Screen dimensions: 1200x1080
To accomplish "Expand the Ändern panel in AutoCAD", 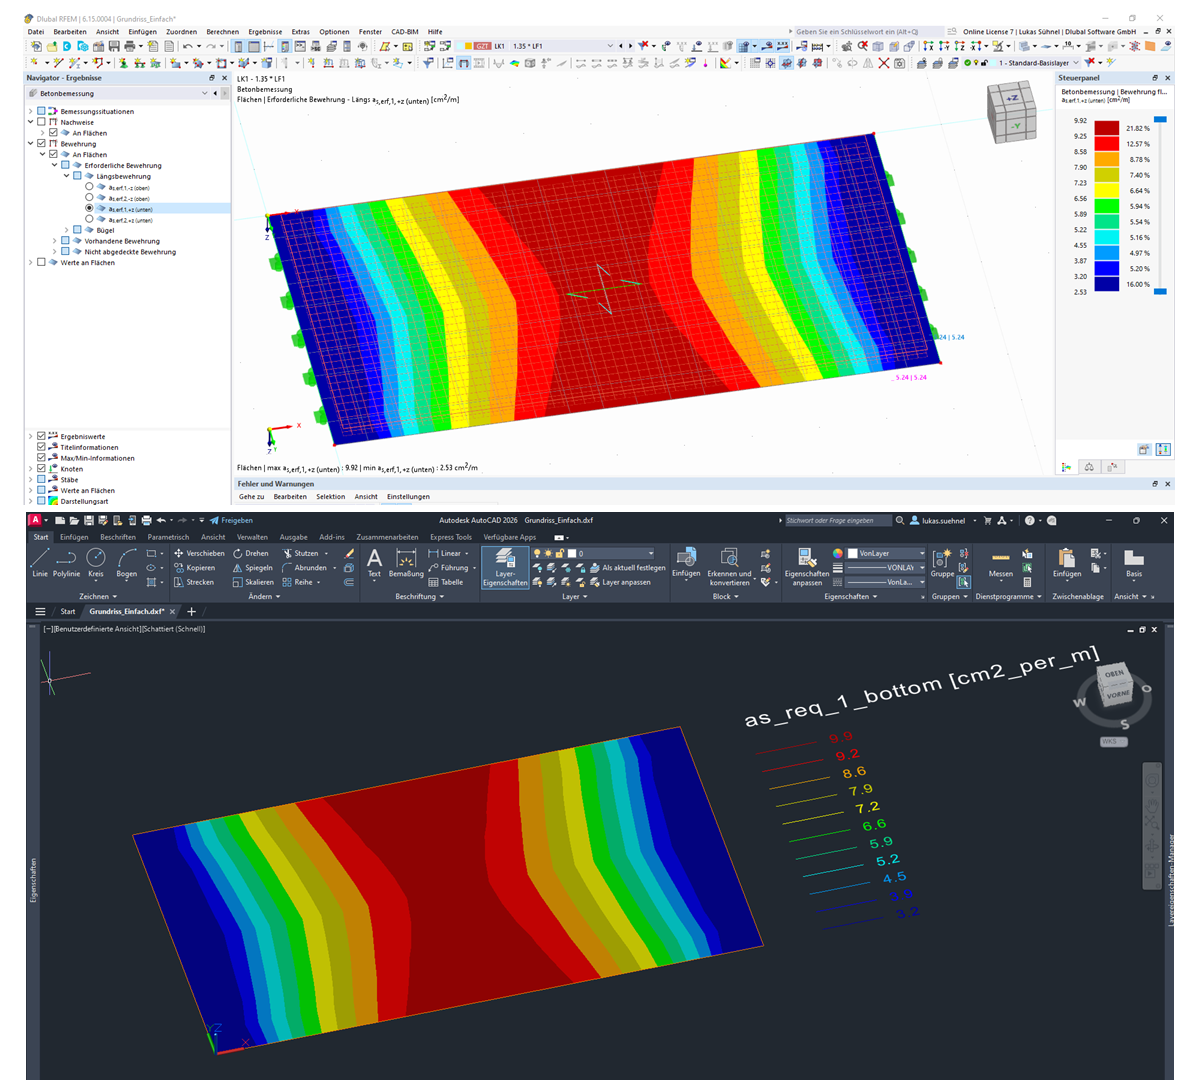I will (x=263, y=597).
